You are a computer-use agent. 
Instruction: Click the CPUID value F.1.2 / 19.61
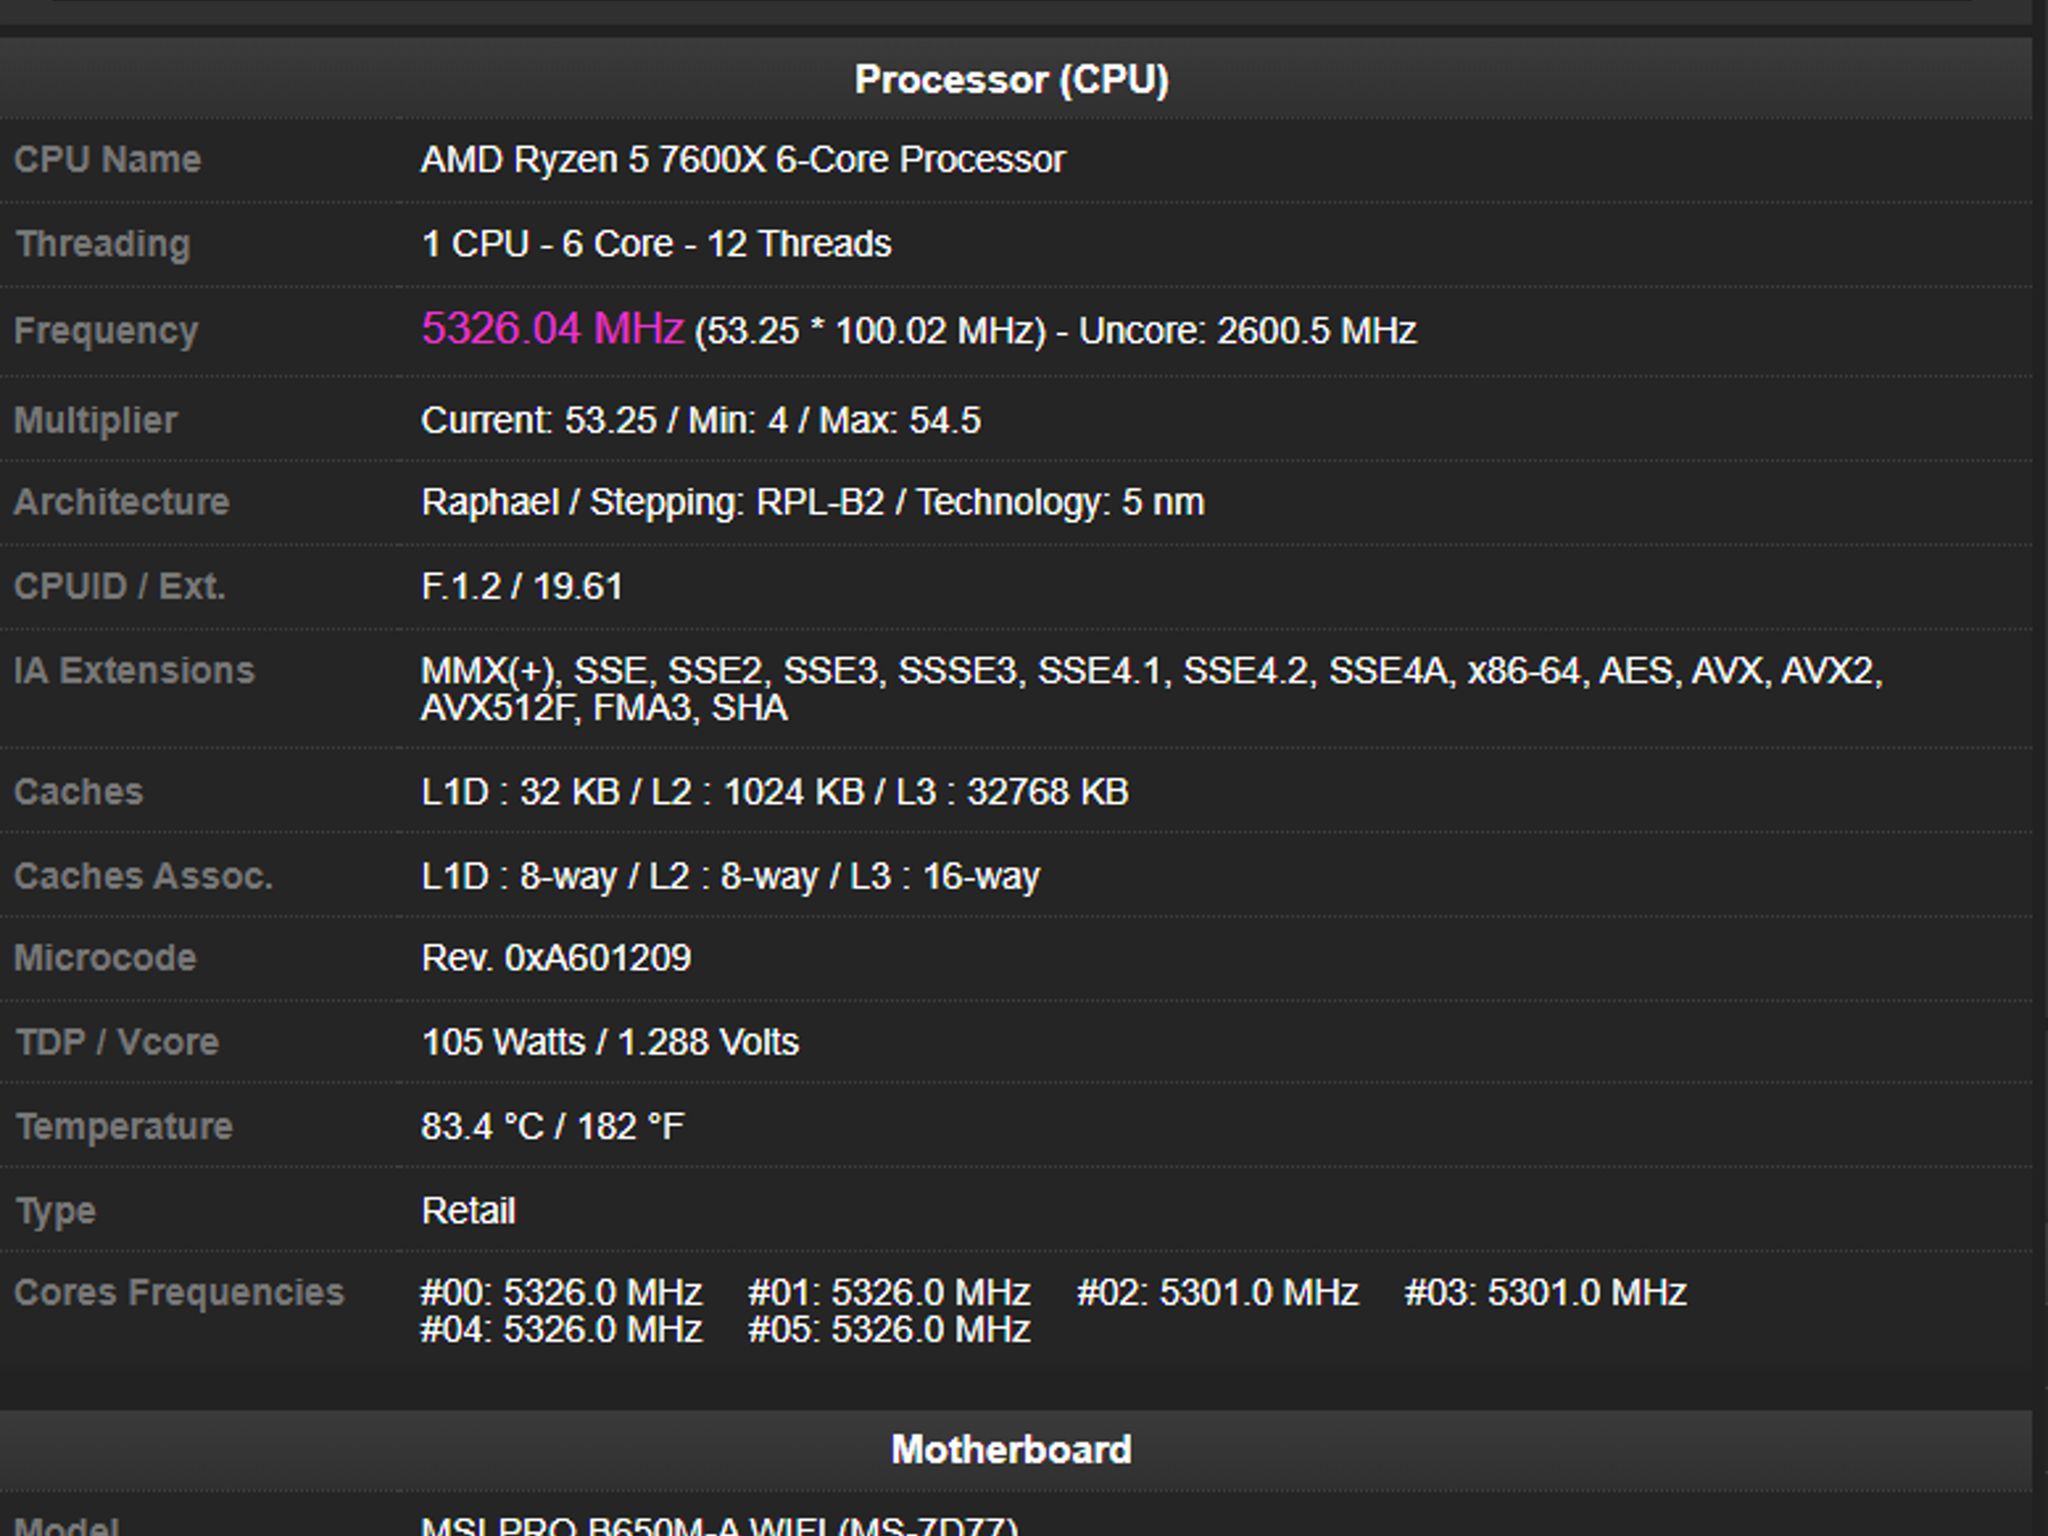coord(521,586)
